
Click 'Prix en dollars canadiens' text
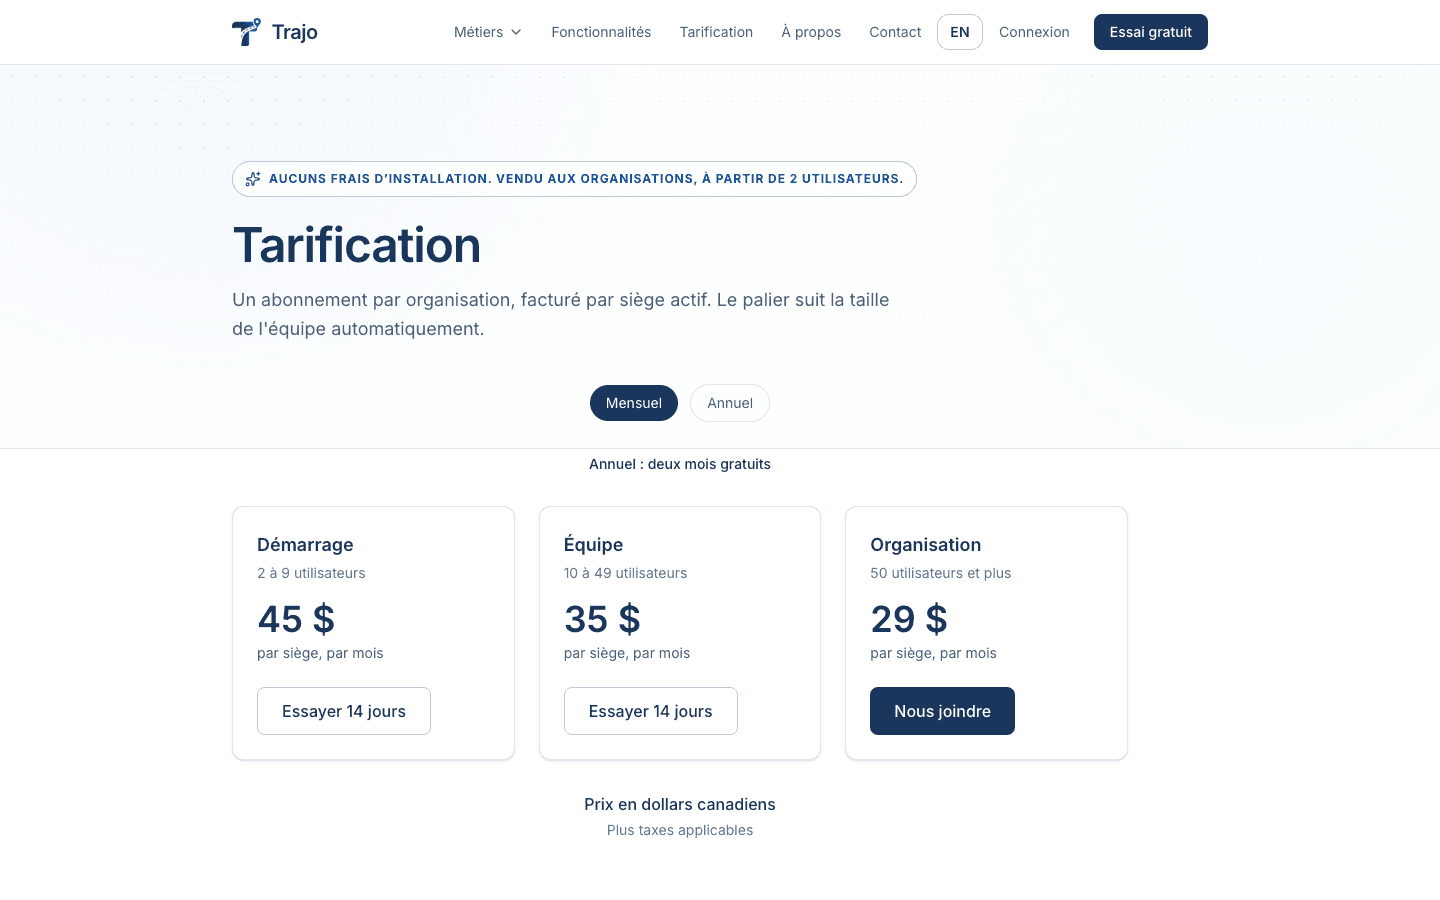(680, 804)
